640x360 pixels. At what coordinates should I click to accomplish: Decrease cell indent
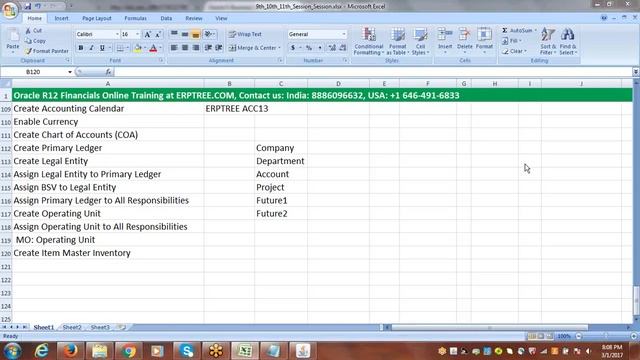point(208,48)
